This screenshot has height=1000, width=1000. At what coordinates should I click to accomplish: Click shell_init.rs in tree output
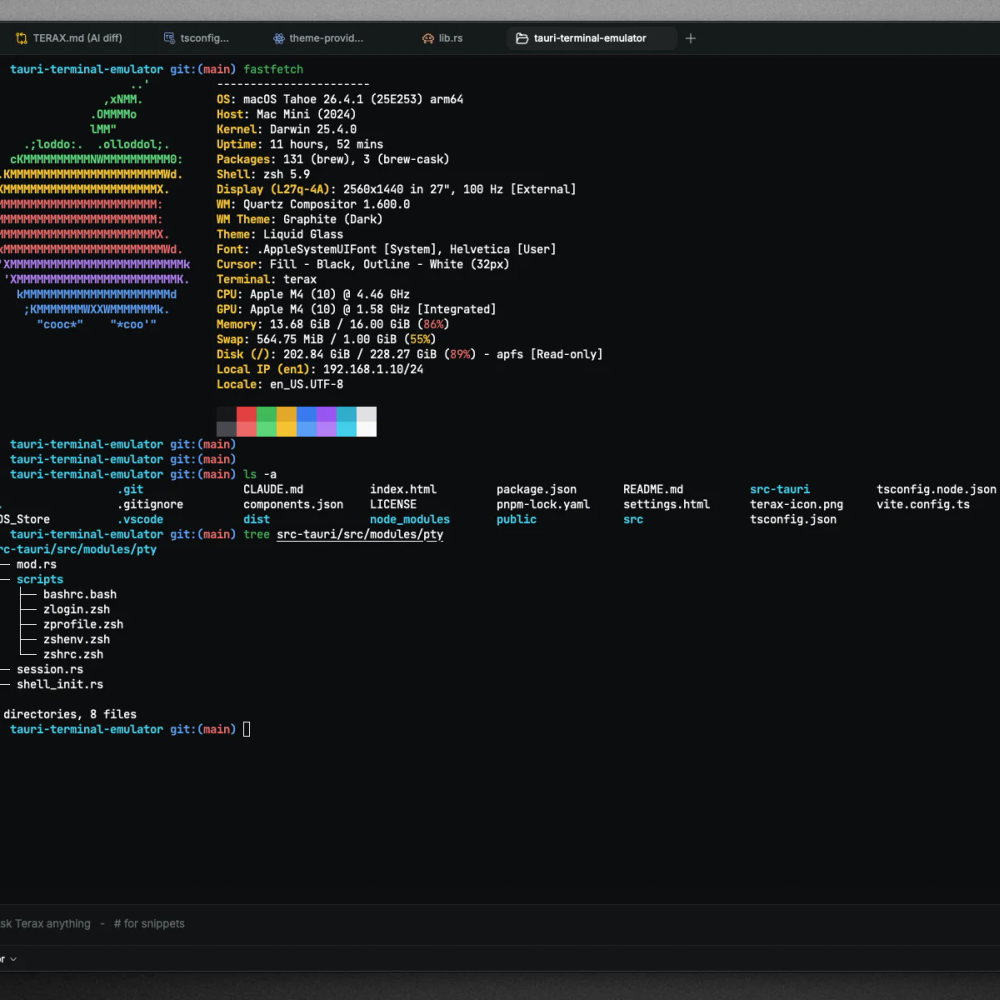[60, 684]
